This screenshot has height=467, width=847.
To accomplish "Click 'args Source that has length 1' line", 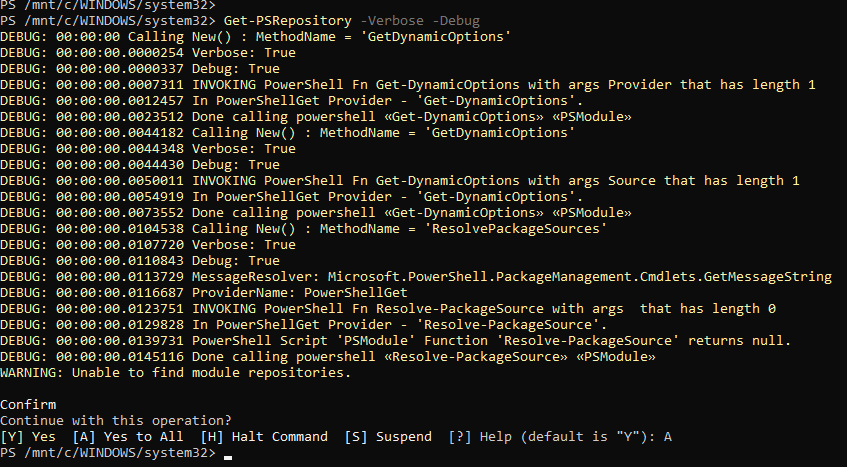I will tap(400, 181).
